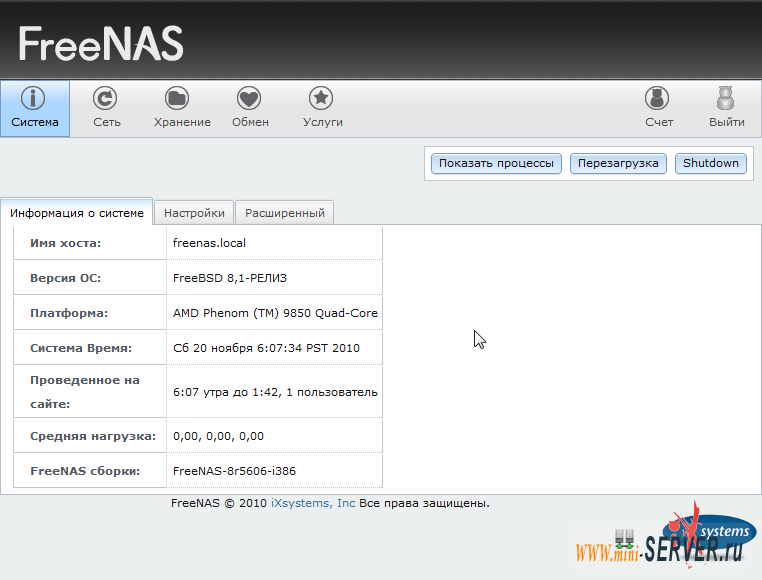Image resolution: width=762 pixels, height=580 pixels.
Task: Click the Система Время label
Action: pyautogui.click(x=81, y=348)
